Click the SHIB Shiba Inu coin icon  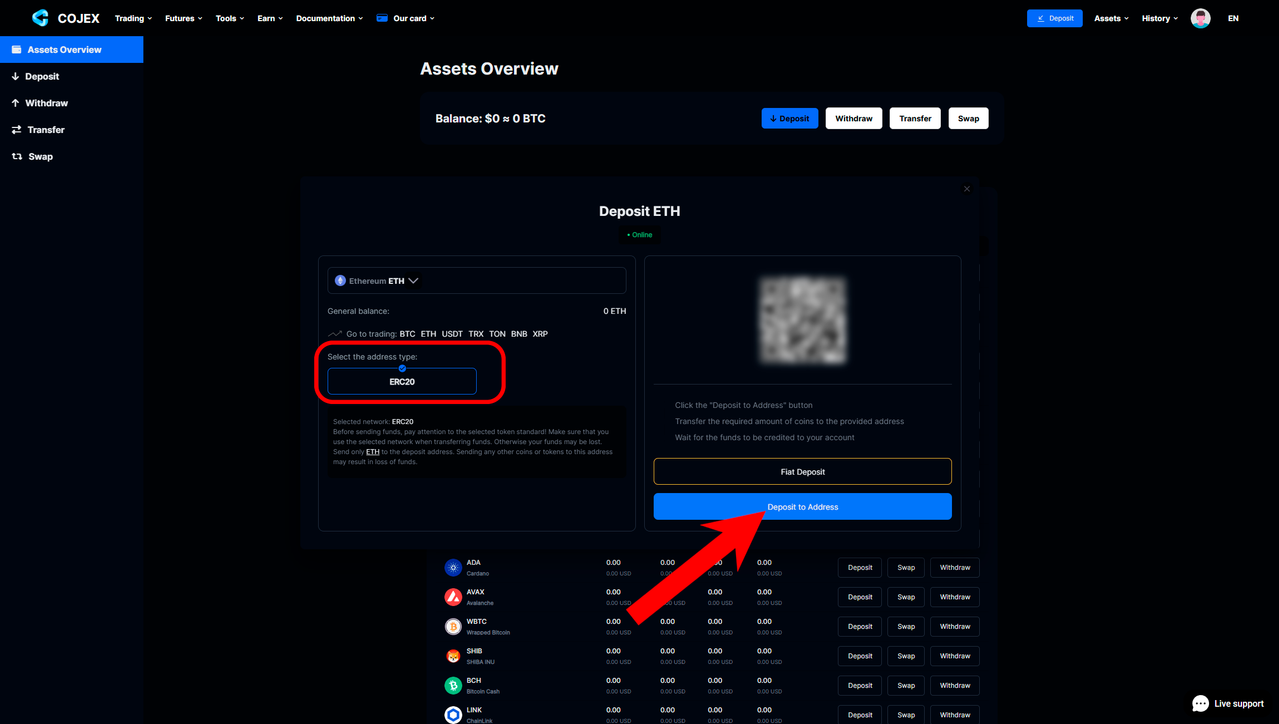(x=453, y=656)
